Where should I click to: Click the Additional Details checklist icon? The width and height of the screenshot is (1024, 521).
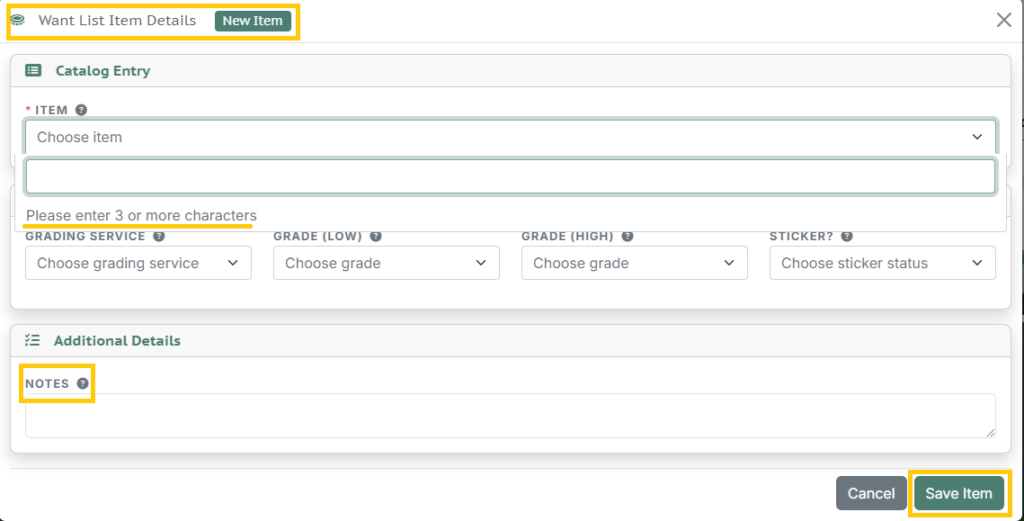[x=33, y=340]
